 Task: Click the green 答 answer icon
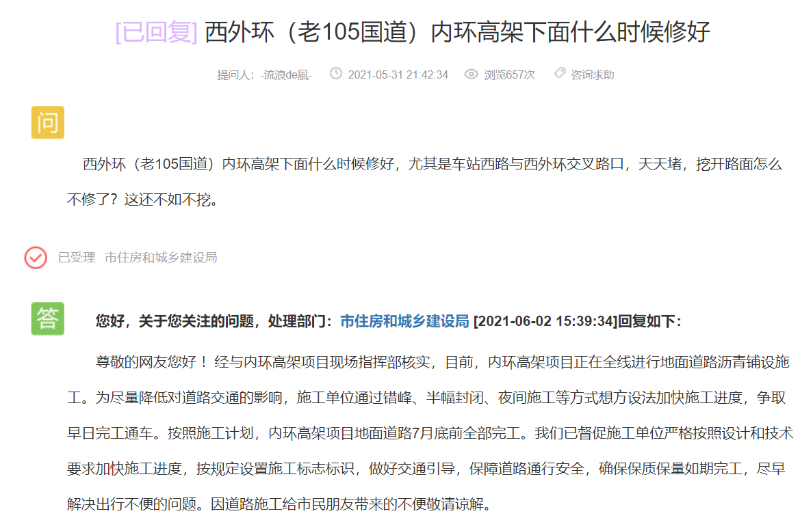coord(47,318)
